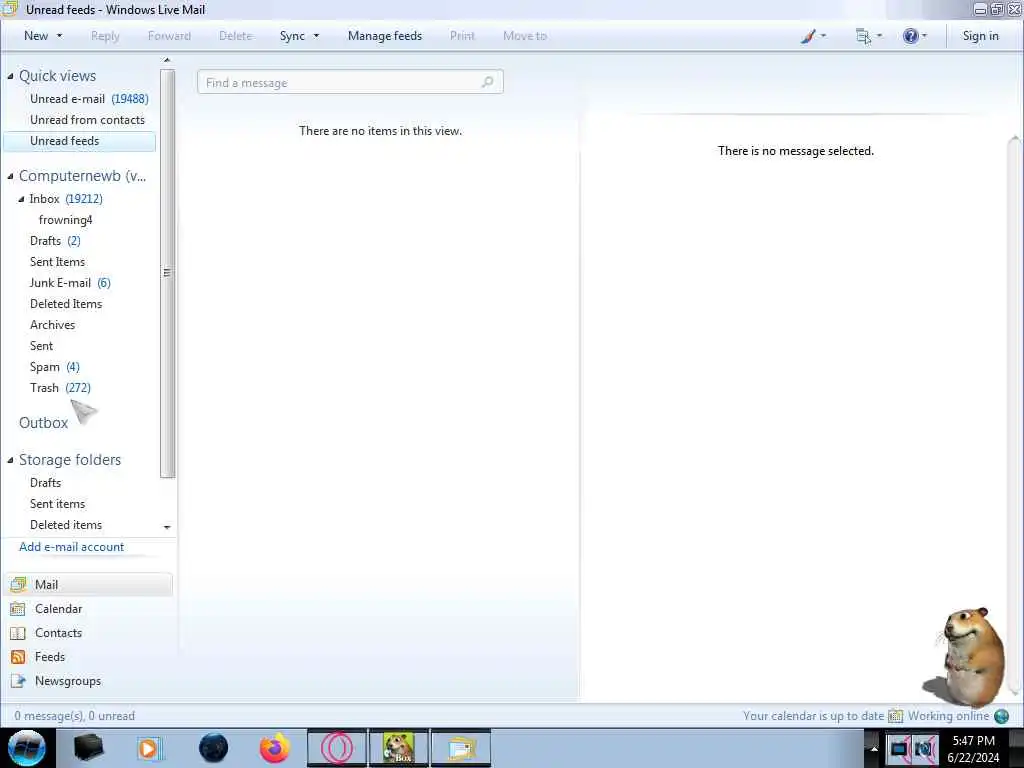The height and width of the screenshot is (768, 1024).
Task: Click the Sign in button
Action: [980, 36]
